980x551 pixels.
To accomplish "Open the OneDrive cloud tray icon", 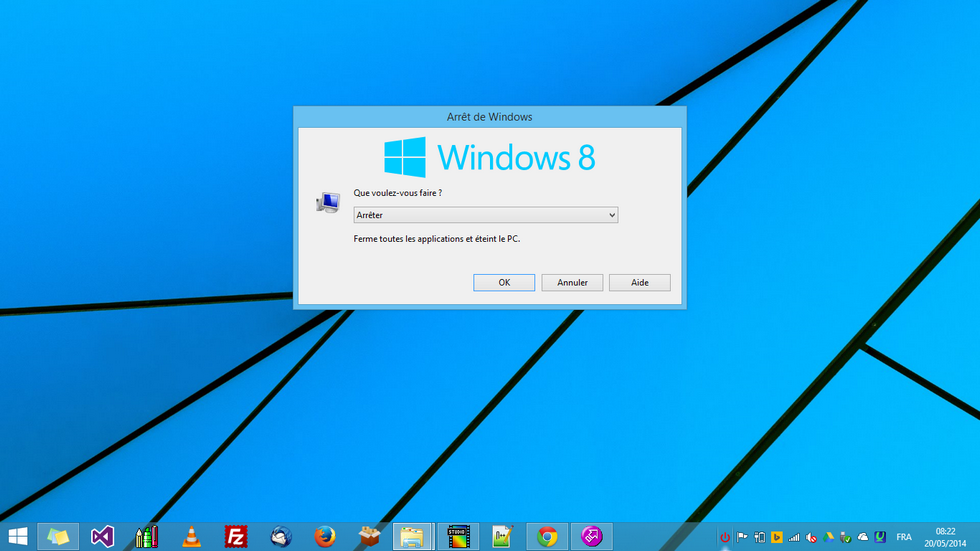I will [863, 537].
